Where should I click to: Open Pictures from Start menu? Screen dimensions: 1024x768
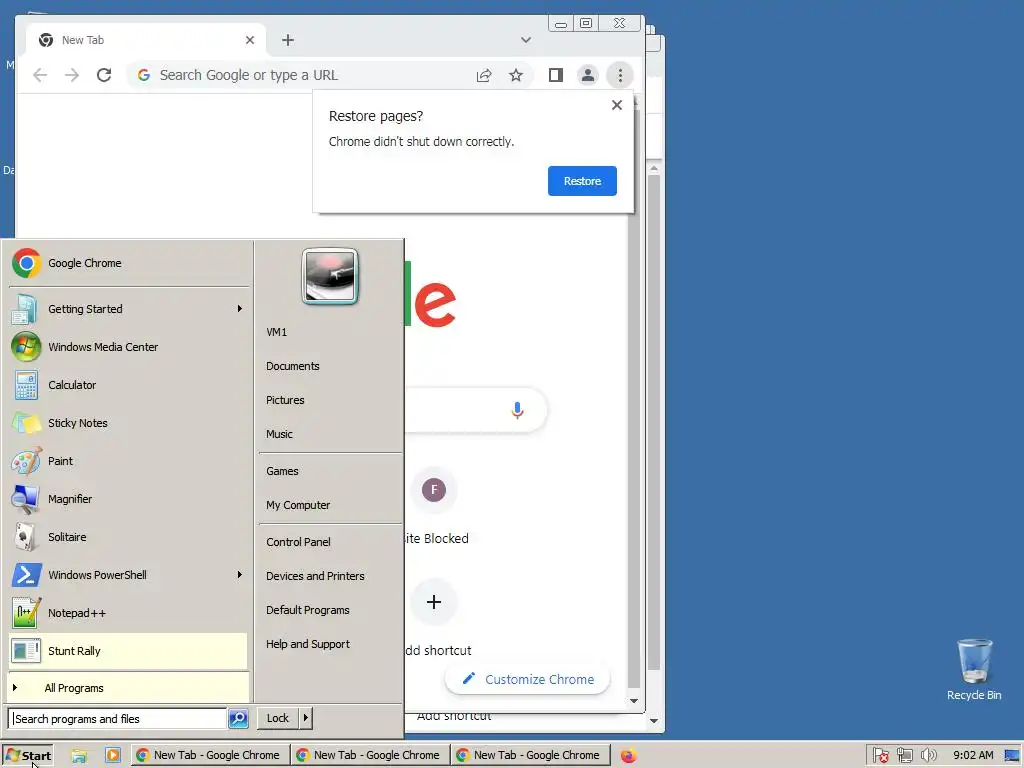click(330, 400)
